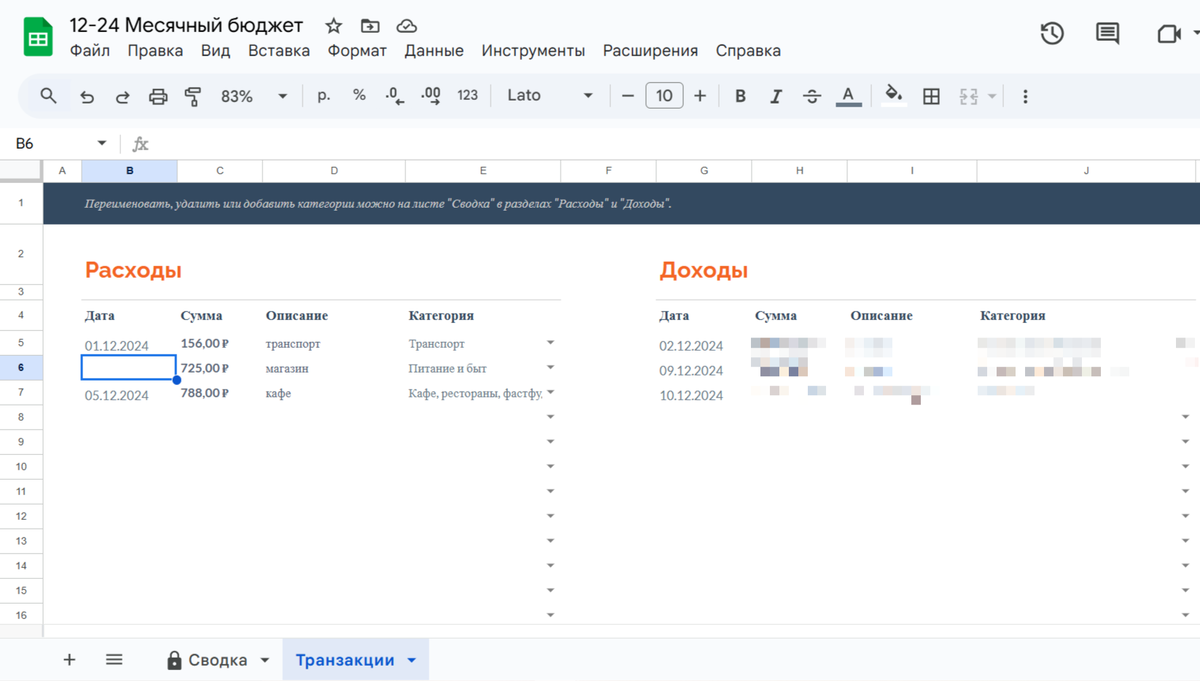Screen dimensions: 1200x681
Task: Open version history clock icon
Action: (1052, 33)
